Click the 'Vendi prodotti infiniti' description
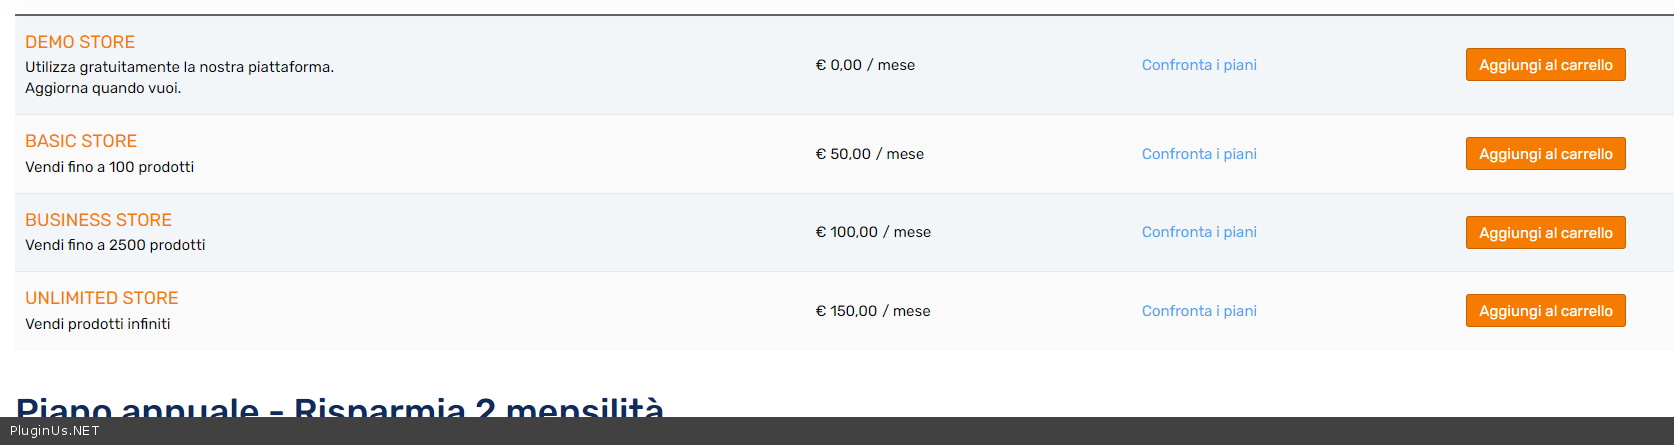The height and width of the screenshot is (445, 1674). (98, 324)
